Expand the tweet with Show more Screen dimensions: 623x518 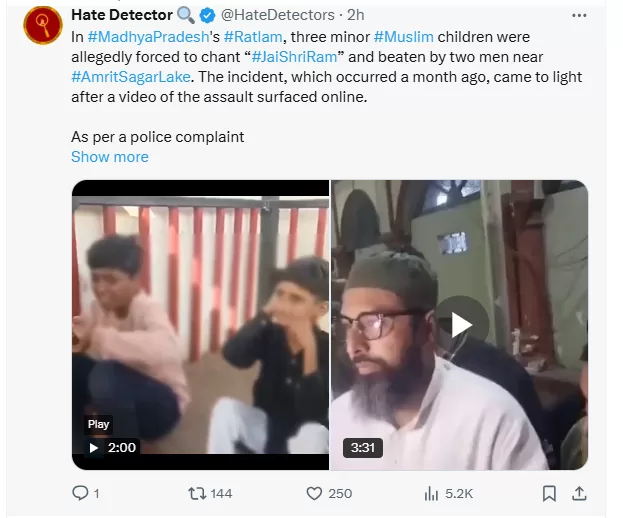[x=109, y=157]
